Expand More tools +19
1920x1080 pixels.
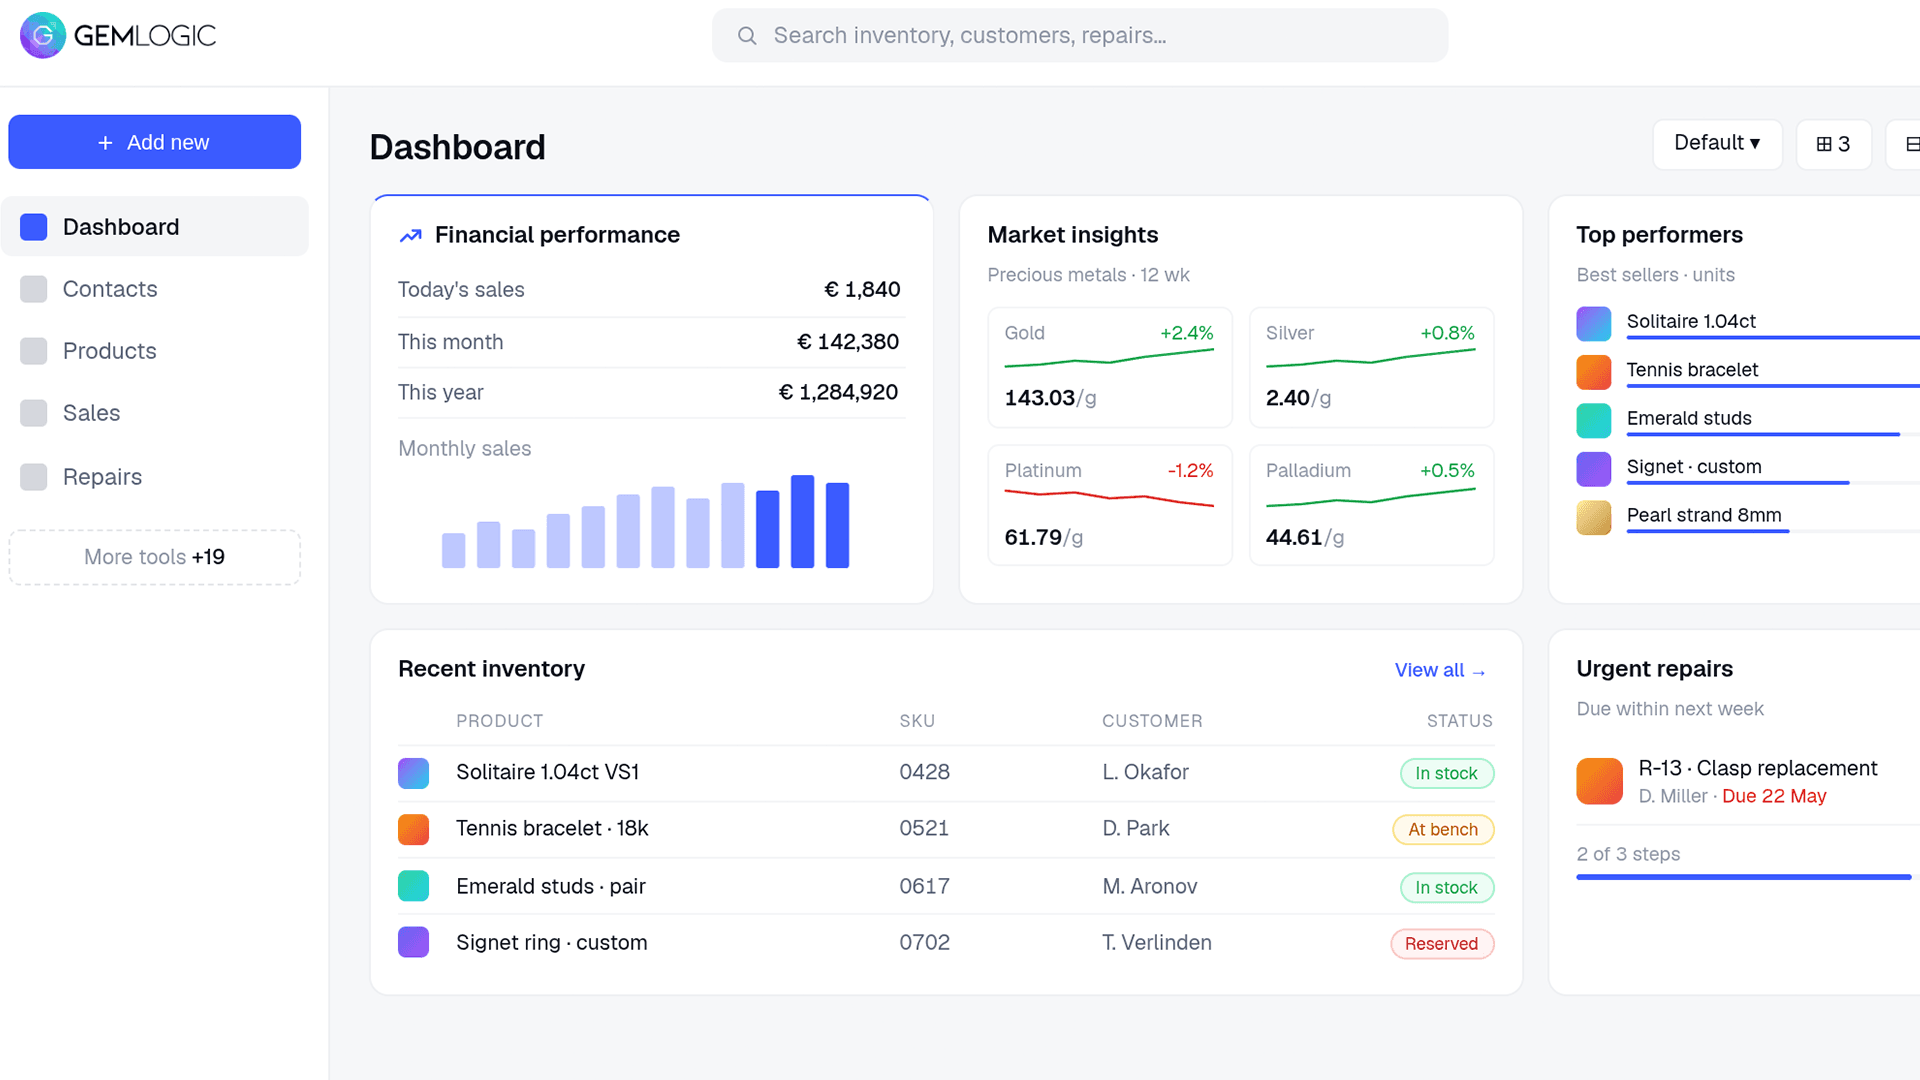(x=155, y=557)
